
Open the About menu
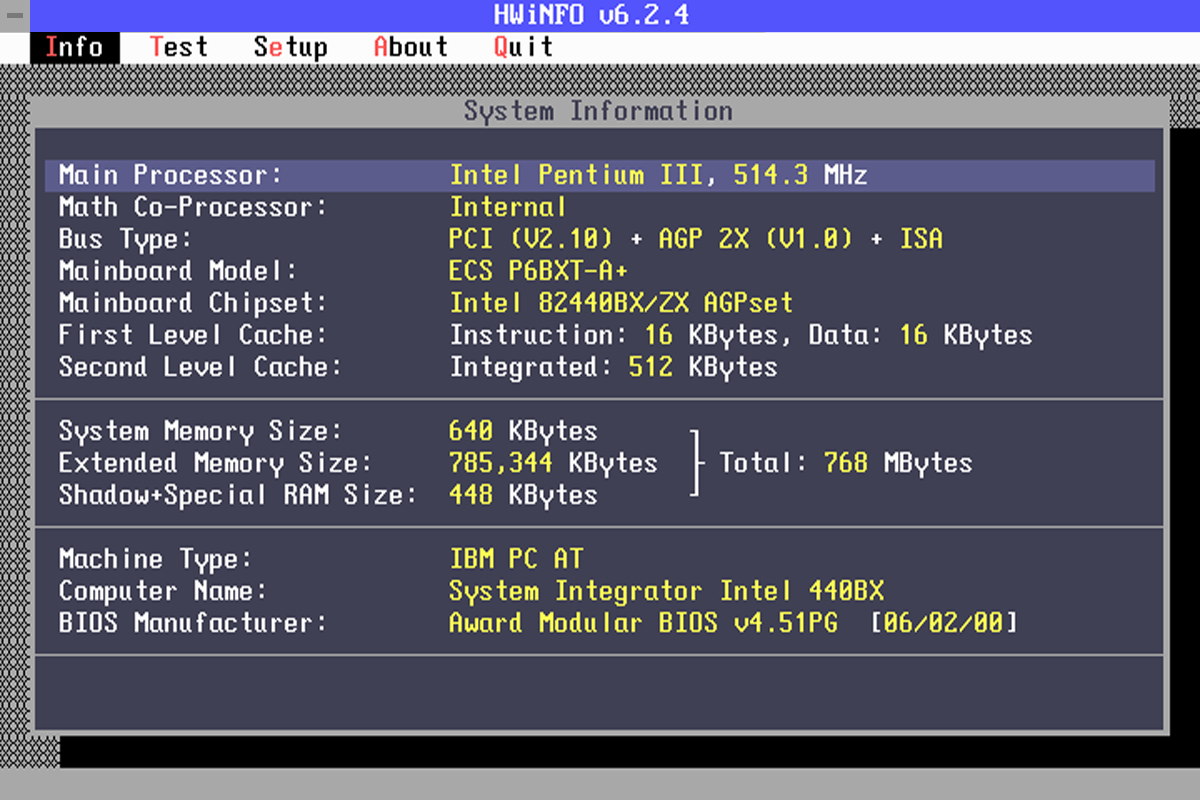pos(410,47)
